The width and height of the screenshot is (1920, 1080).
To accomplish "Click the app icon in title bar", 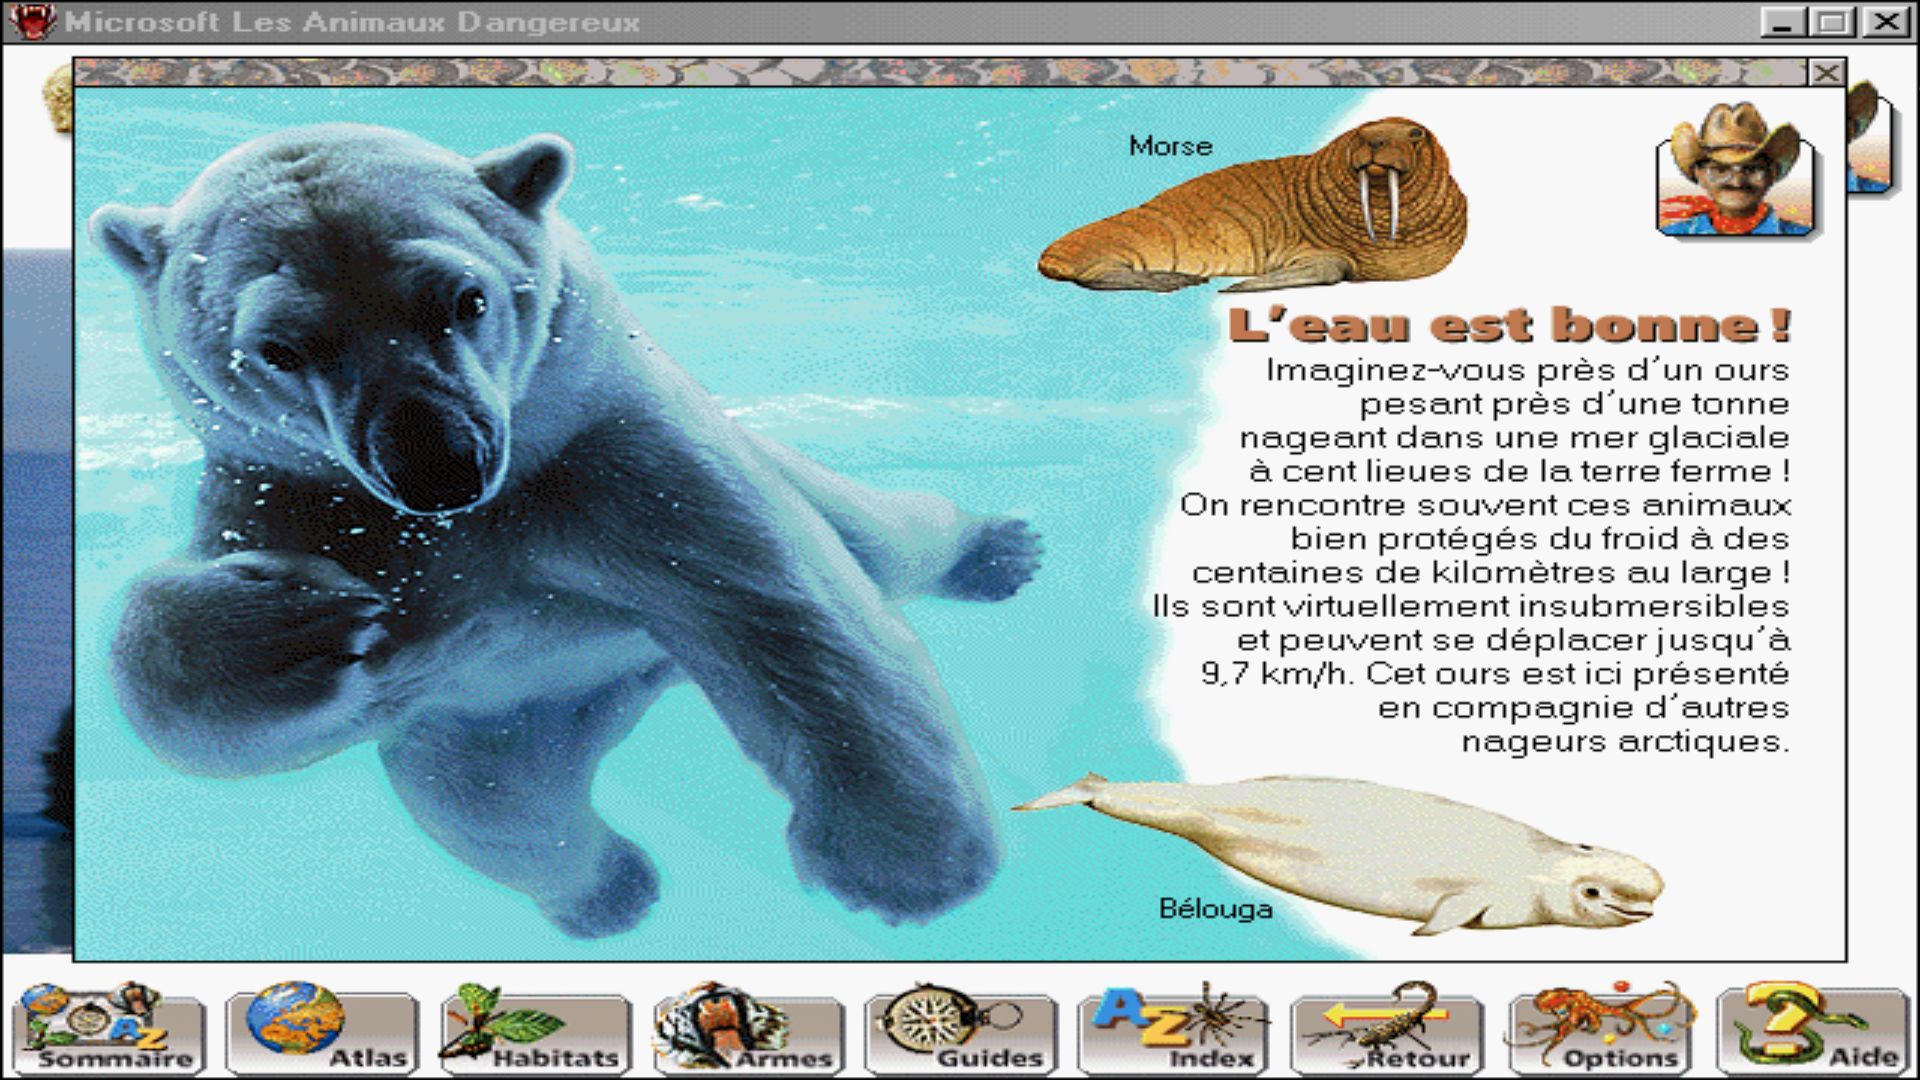I will [32, 21].
